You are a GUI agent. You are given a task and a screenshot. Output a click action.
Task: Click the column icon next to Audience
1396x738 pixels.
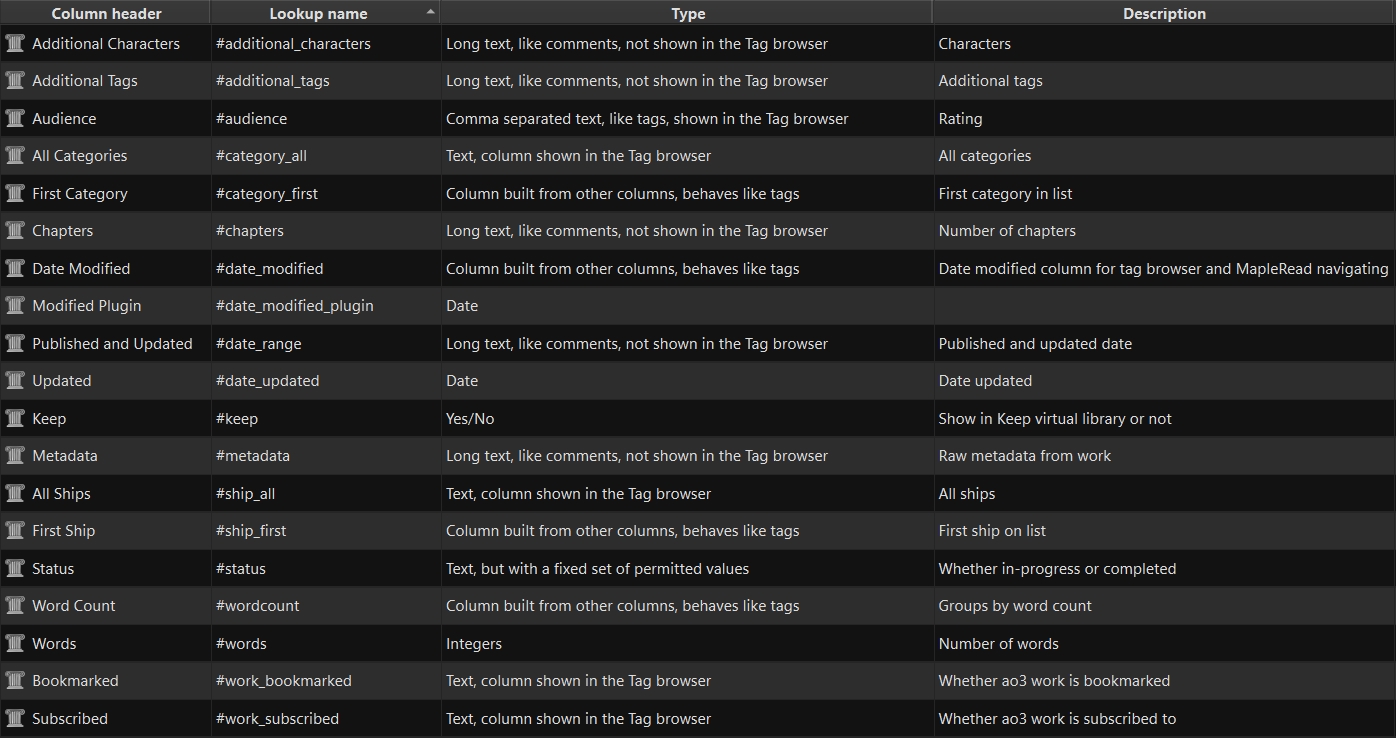click(15, 118)
